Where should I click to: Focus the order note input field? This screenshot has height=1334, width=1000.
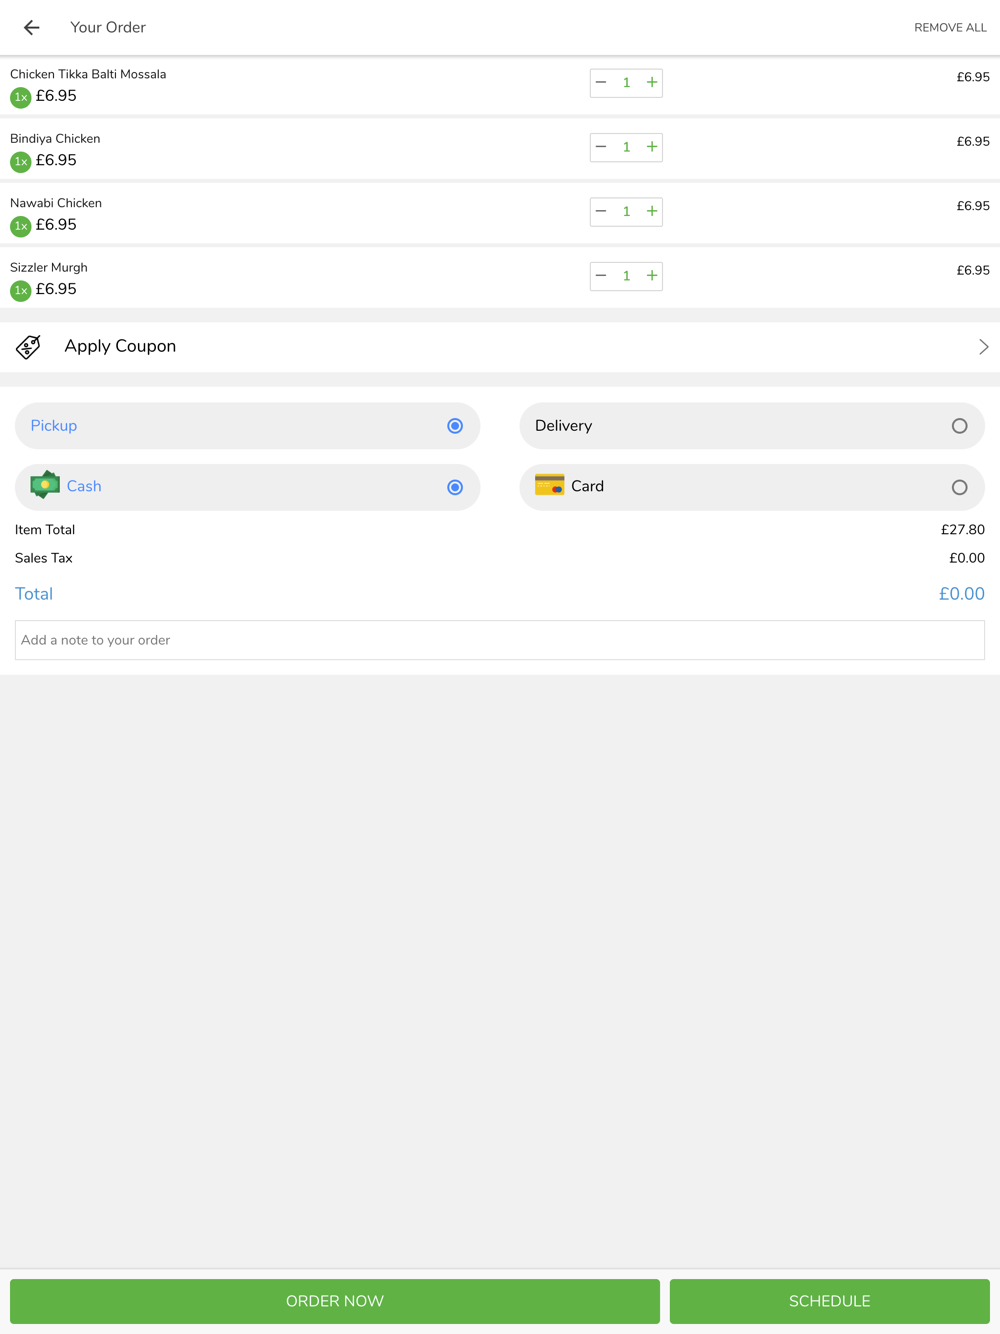500,640
